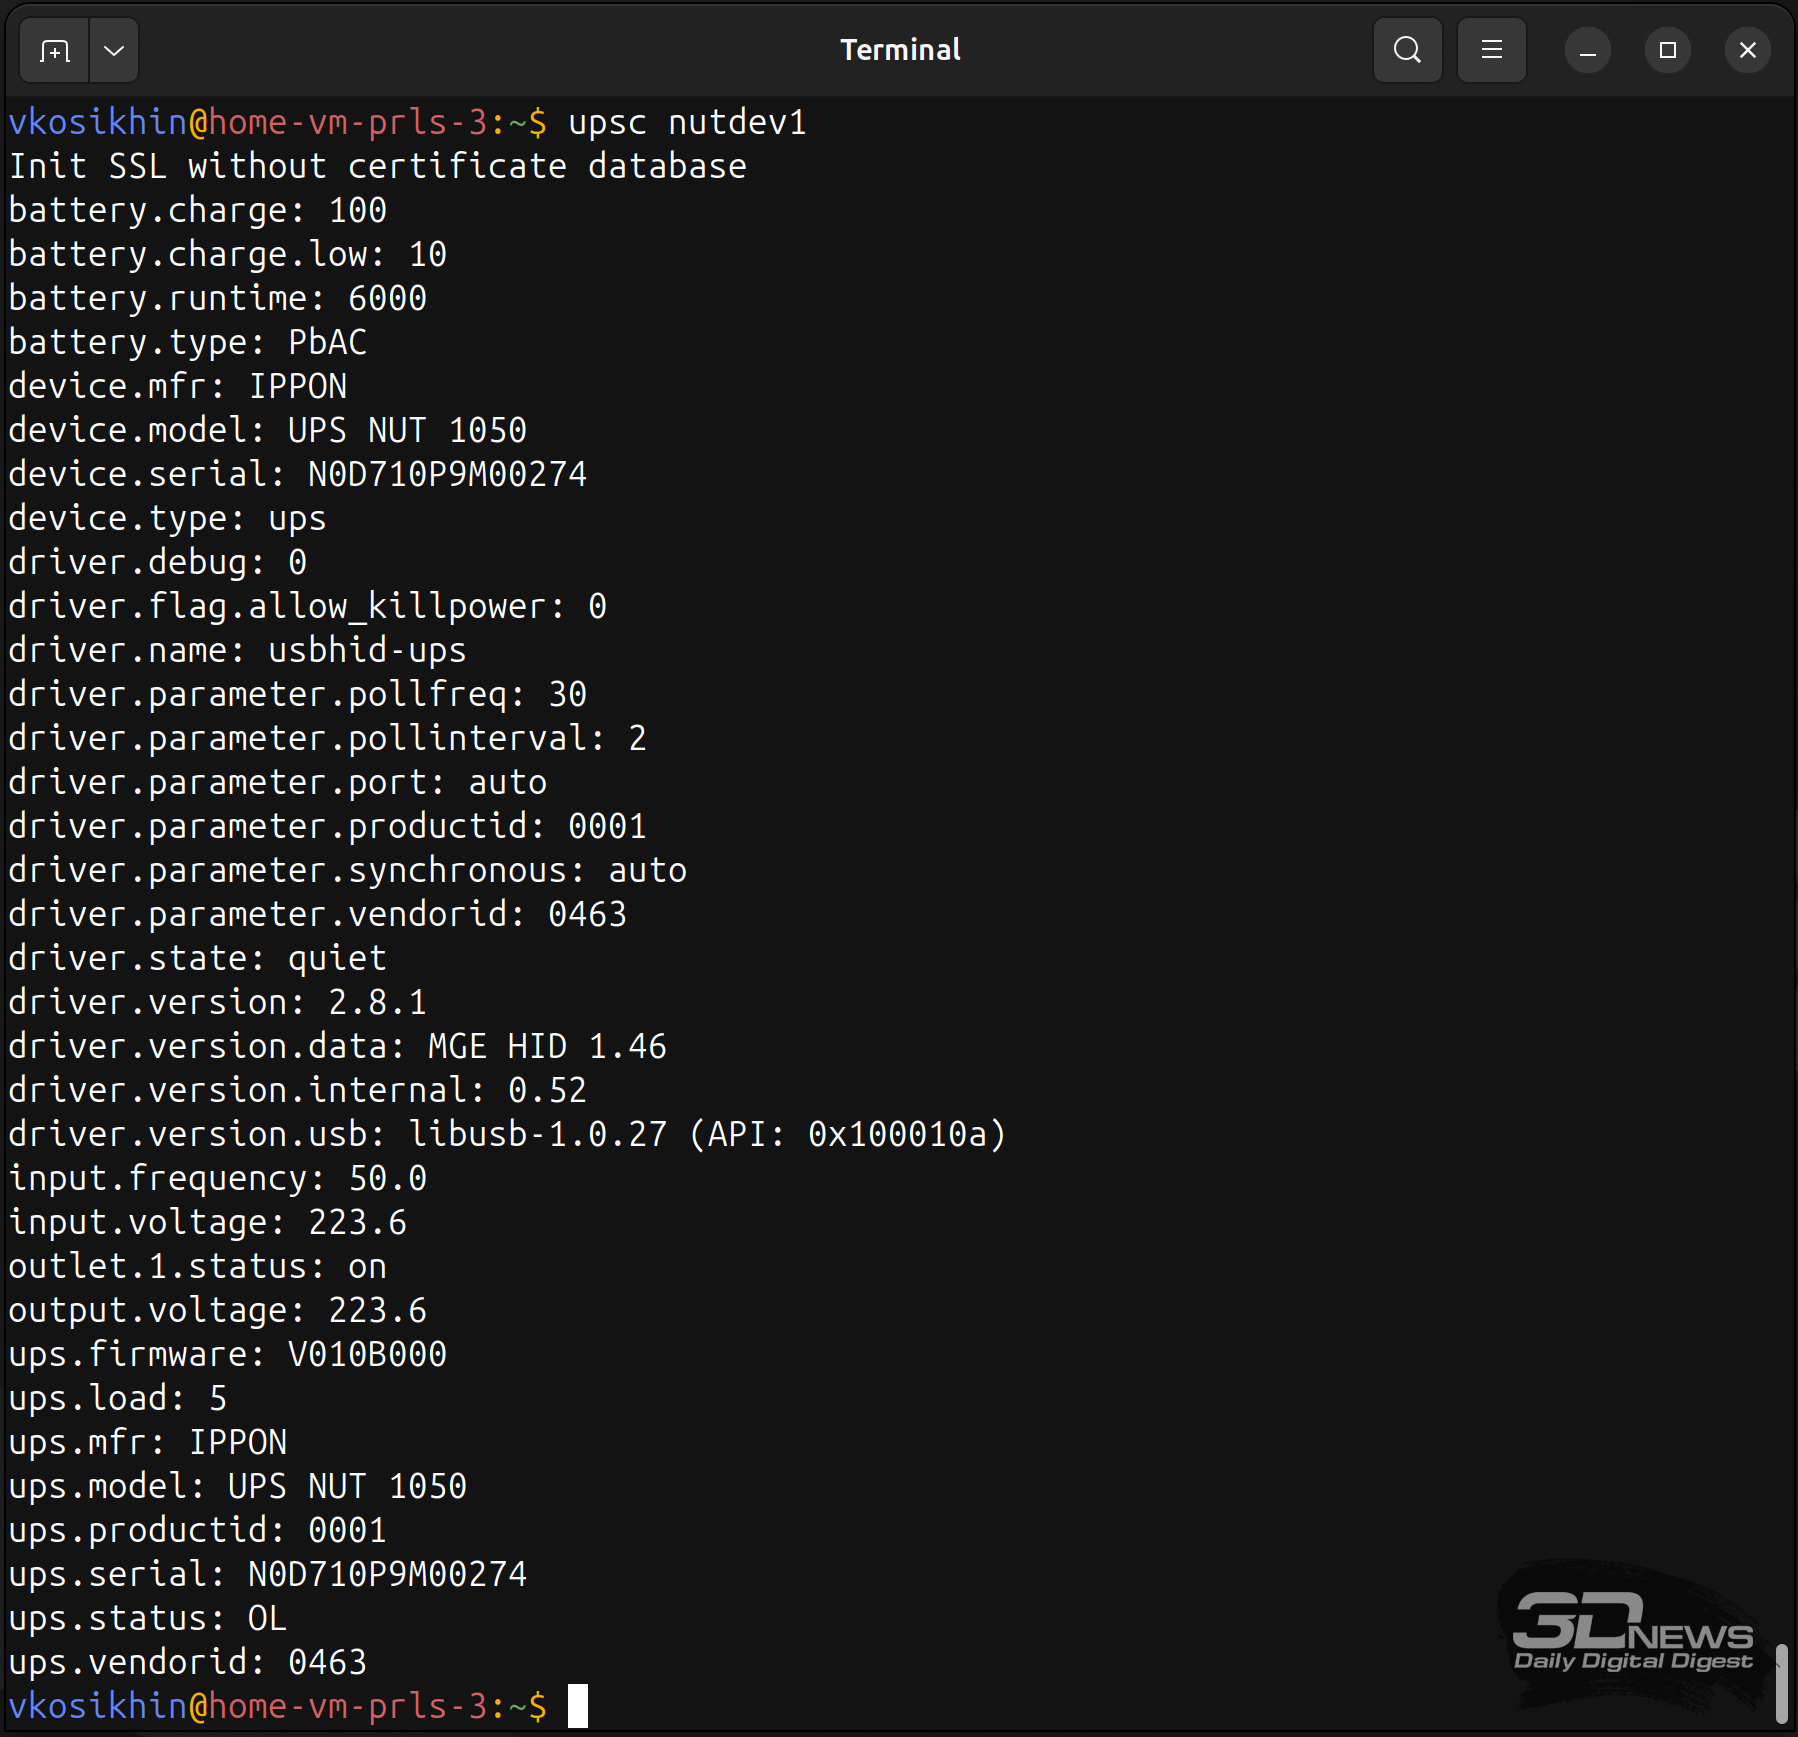Viewport: 1798px width, 1737px height.
Task: Open the terminal search tool
Action: coord(1407,50)
